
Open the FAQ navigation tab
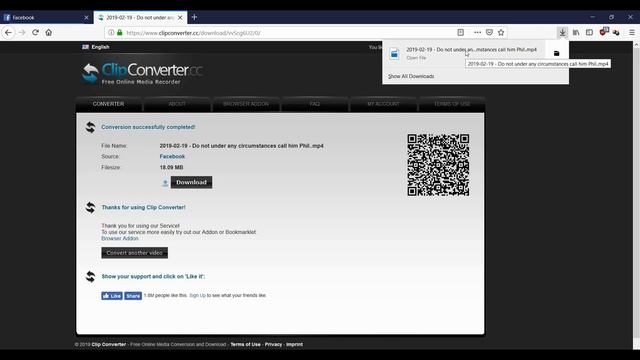coord(315,104)
